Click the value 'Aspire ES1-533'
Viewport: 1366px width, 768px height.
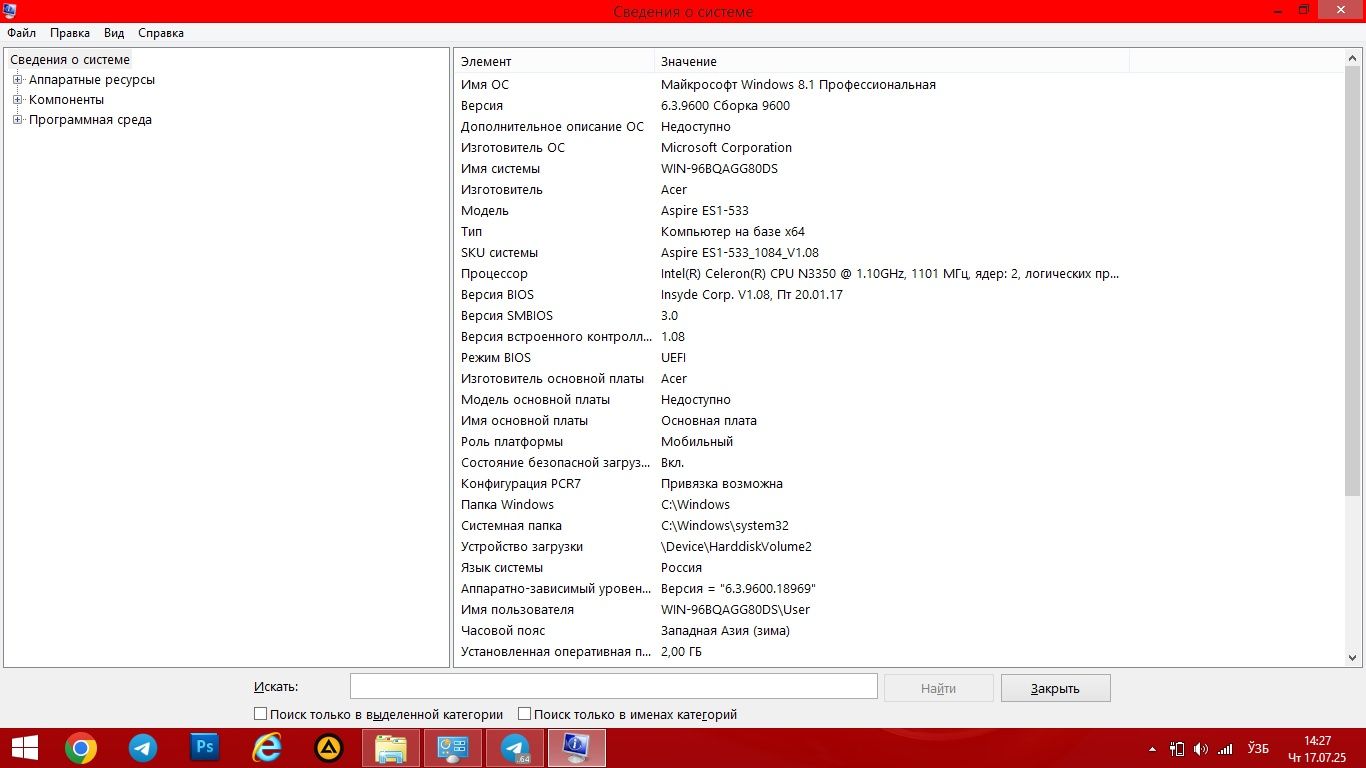pyautogui.click(x=704, y=211)
